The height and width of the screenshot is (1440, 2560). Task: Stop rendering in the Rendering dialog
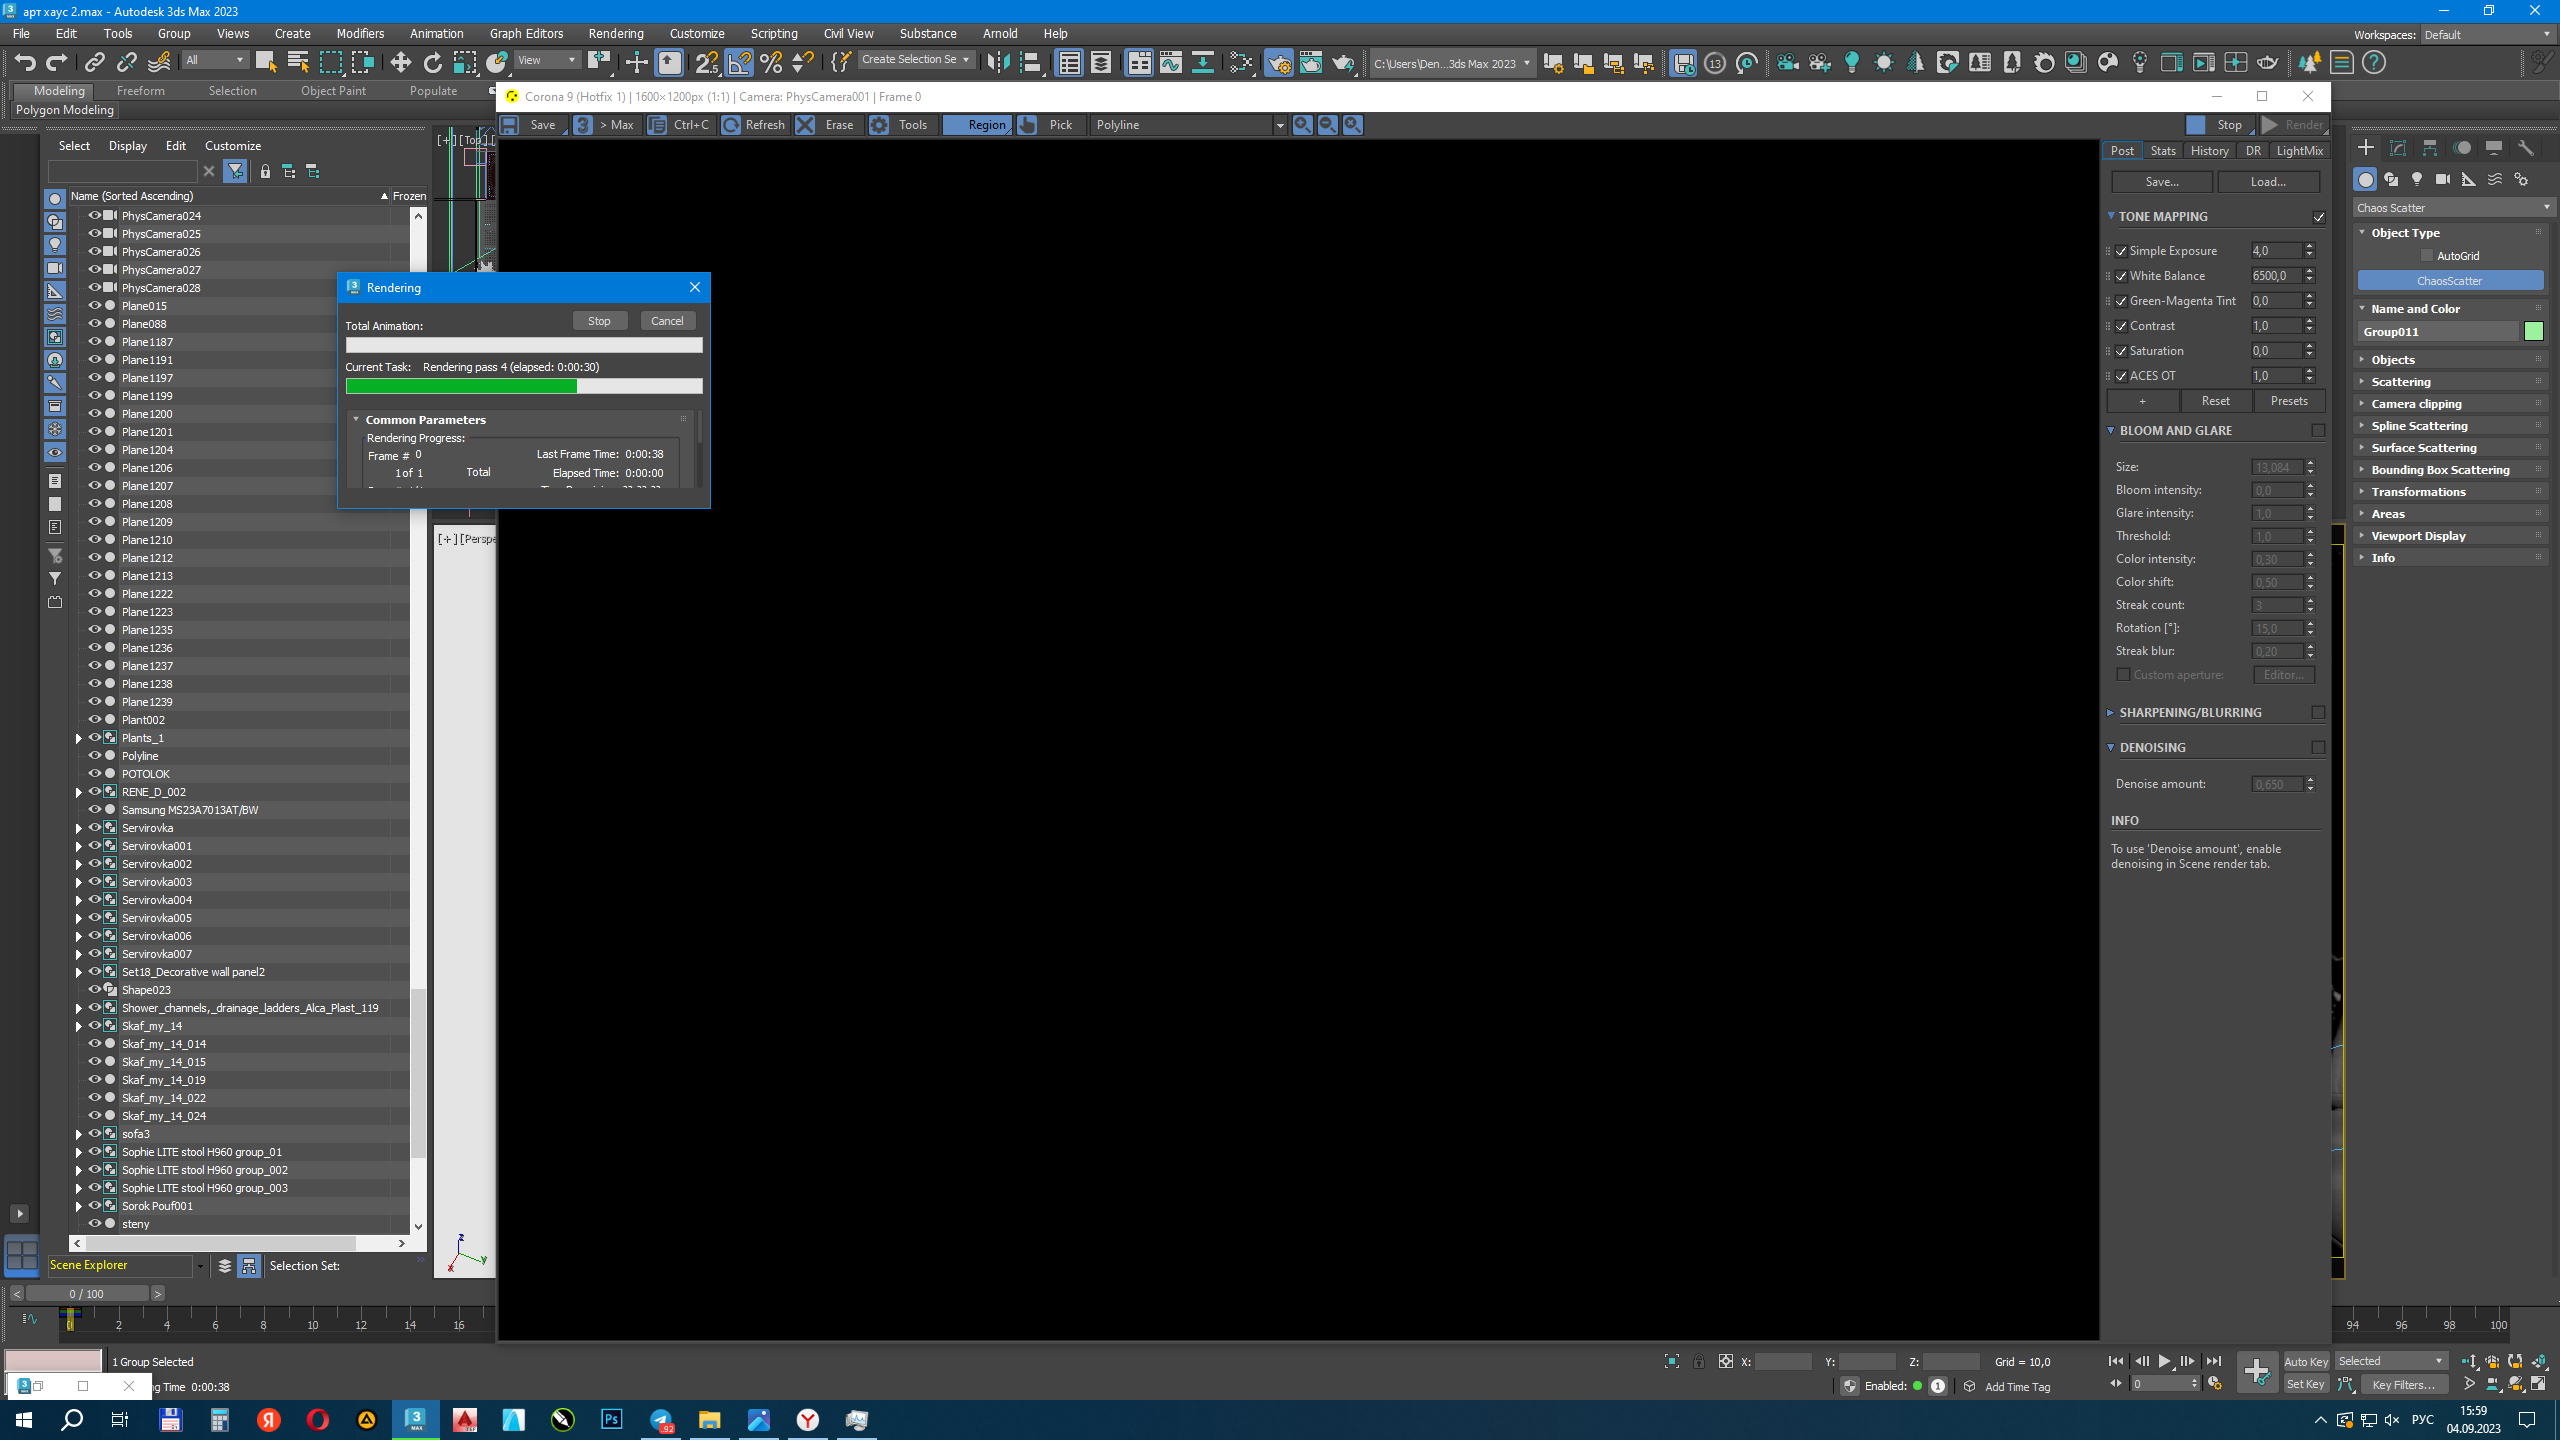click(x=599, y=321)
